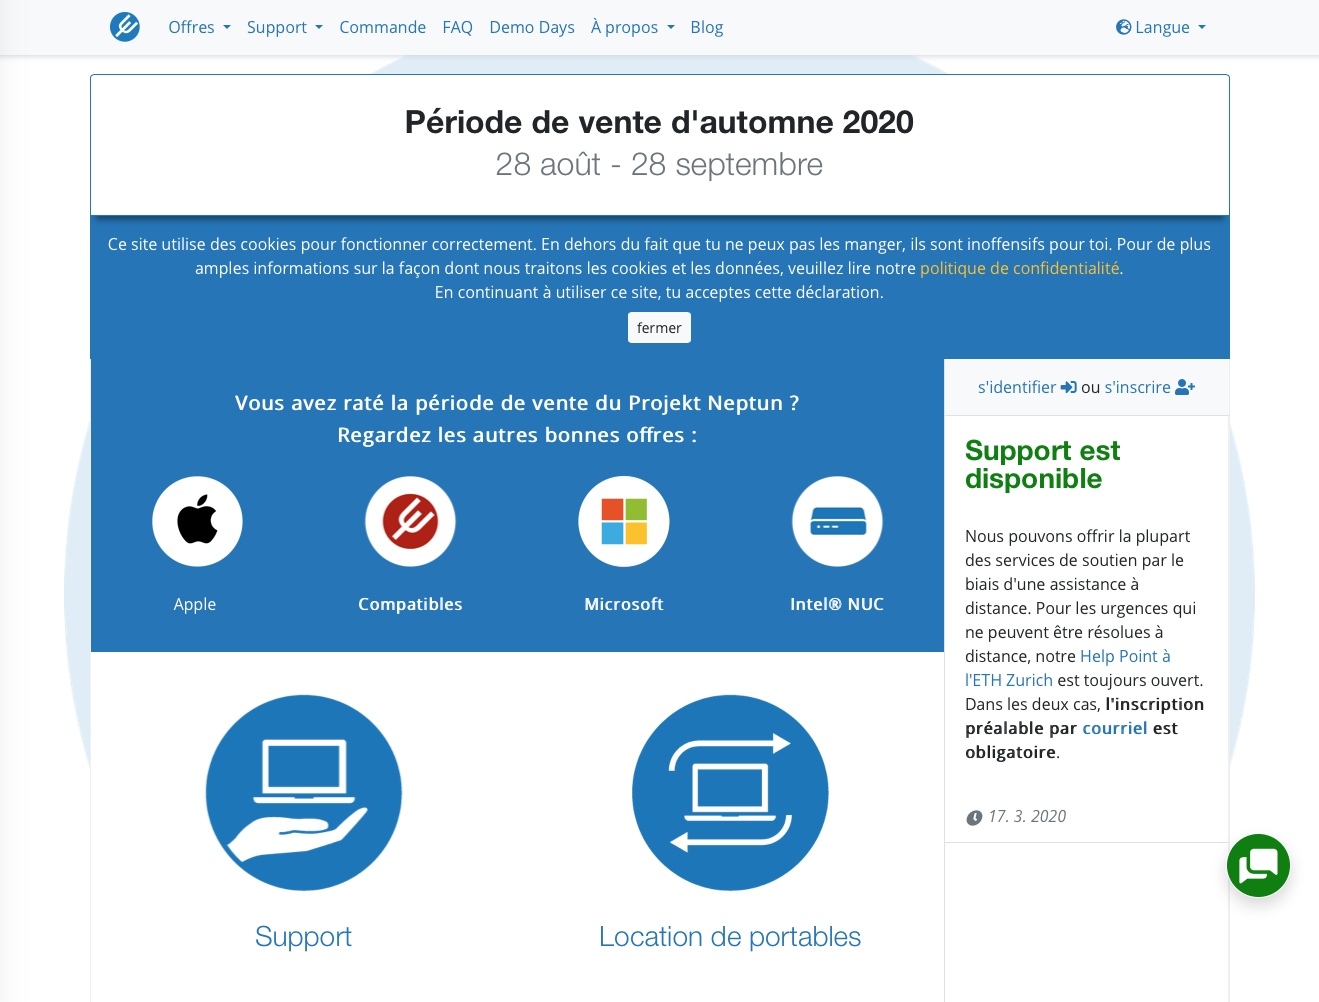Click s'identifier to log in

(x=1017, y=387)
